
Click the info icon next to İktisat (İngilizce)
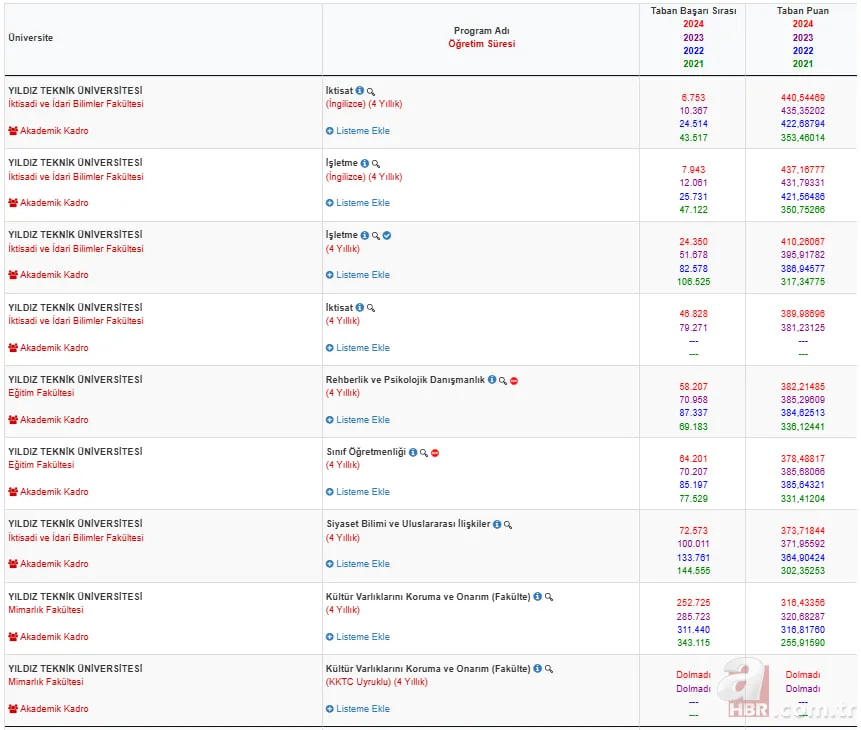[360, 91]
